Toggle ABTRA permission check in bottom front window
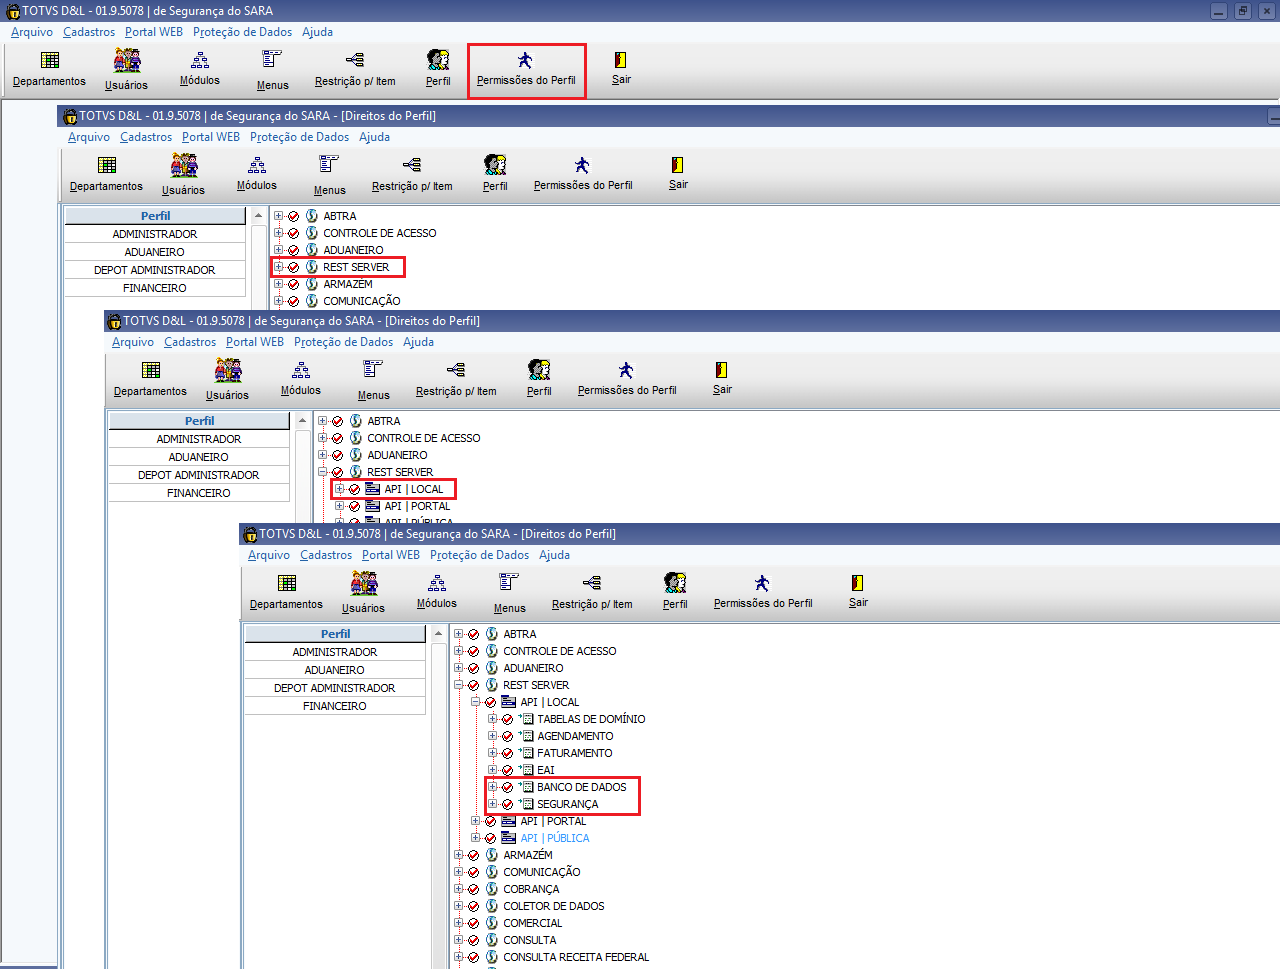 point(473,634)
